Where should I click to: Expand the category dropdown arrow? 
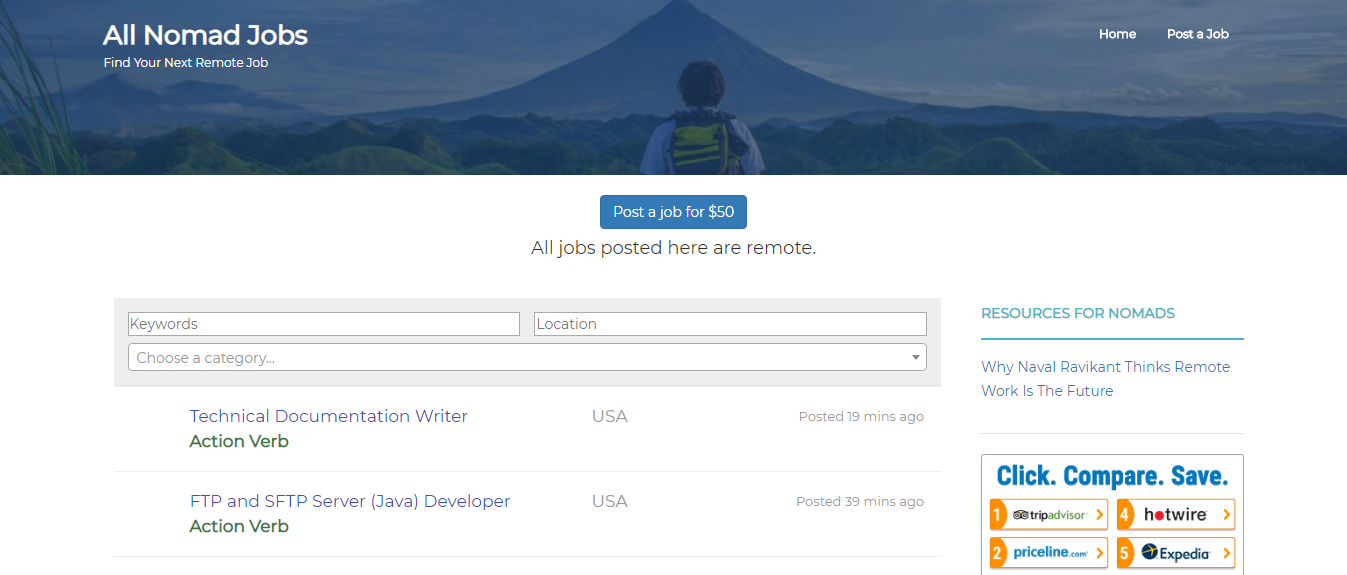coord(915,357)
